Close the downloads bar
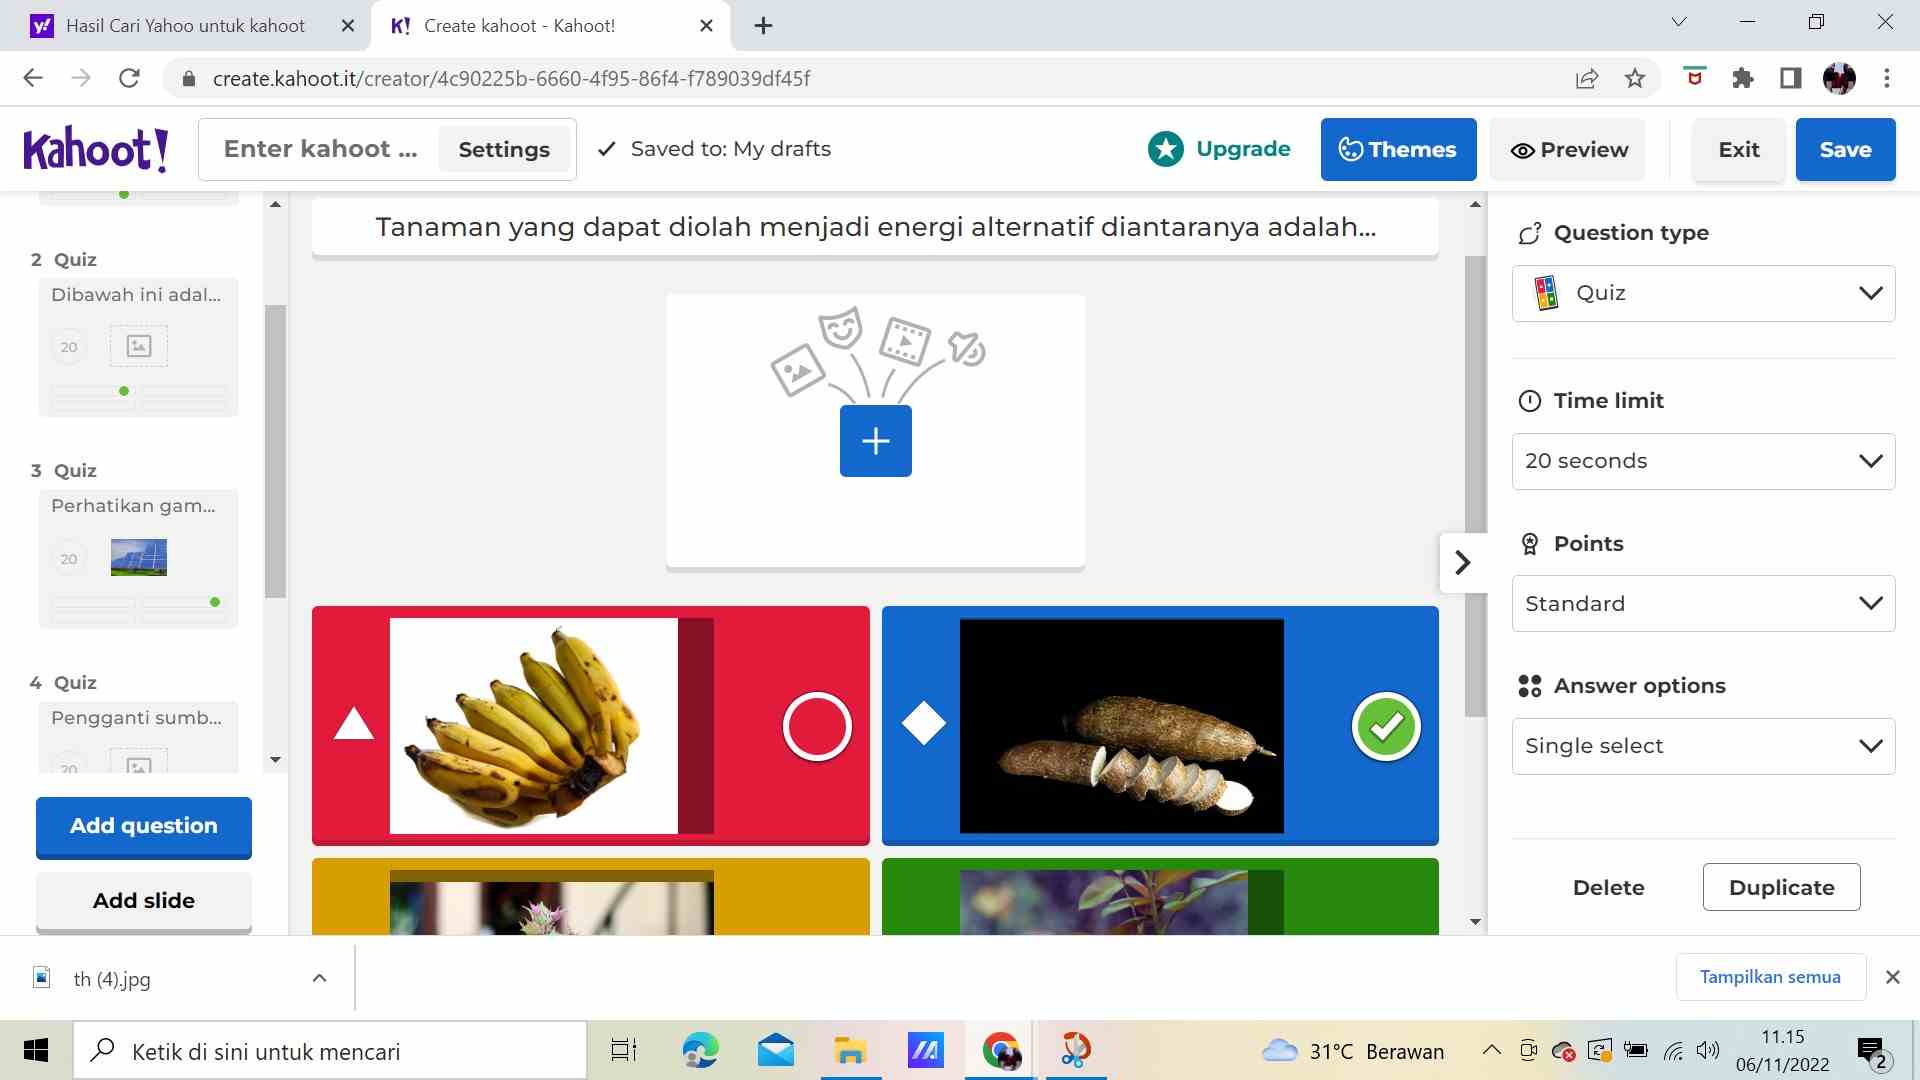The width and height of the screenshot is (1920, 1080). pyautogui.click(x=1892, y=977)
